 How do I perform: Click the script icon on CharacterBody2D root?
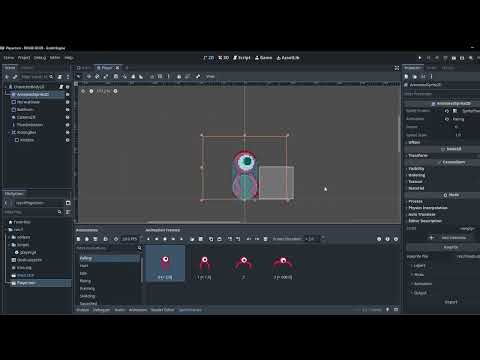[x=61, y=87]
